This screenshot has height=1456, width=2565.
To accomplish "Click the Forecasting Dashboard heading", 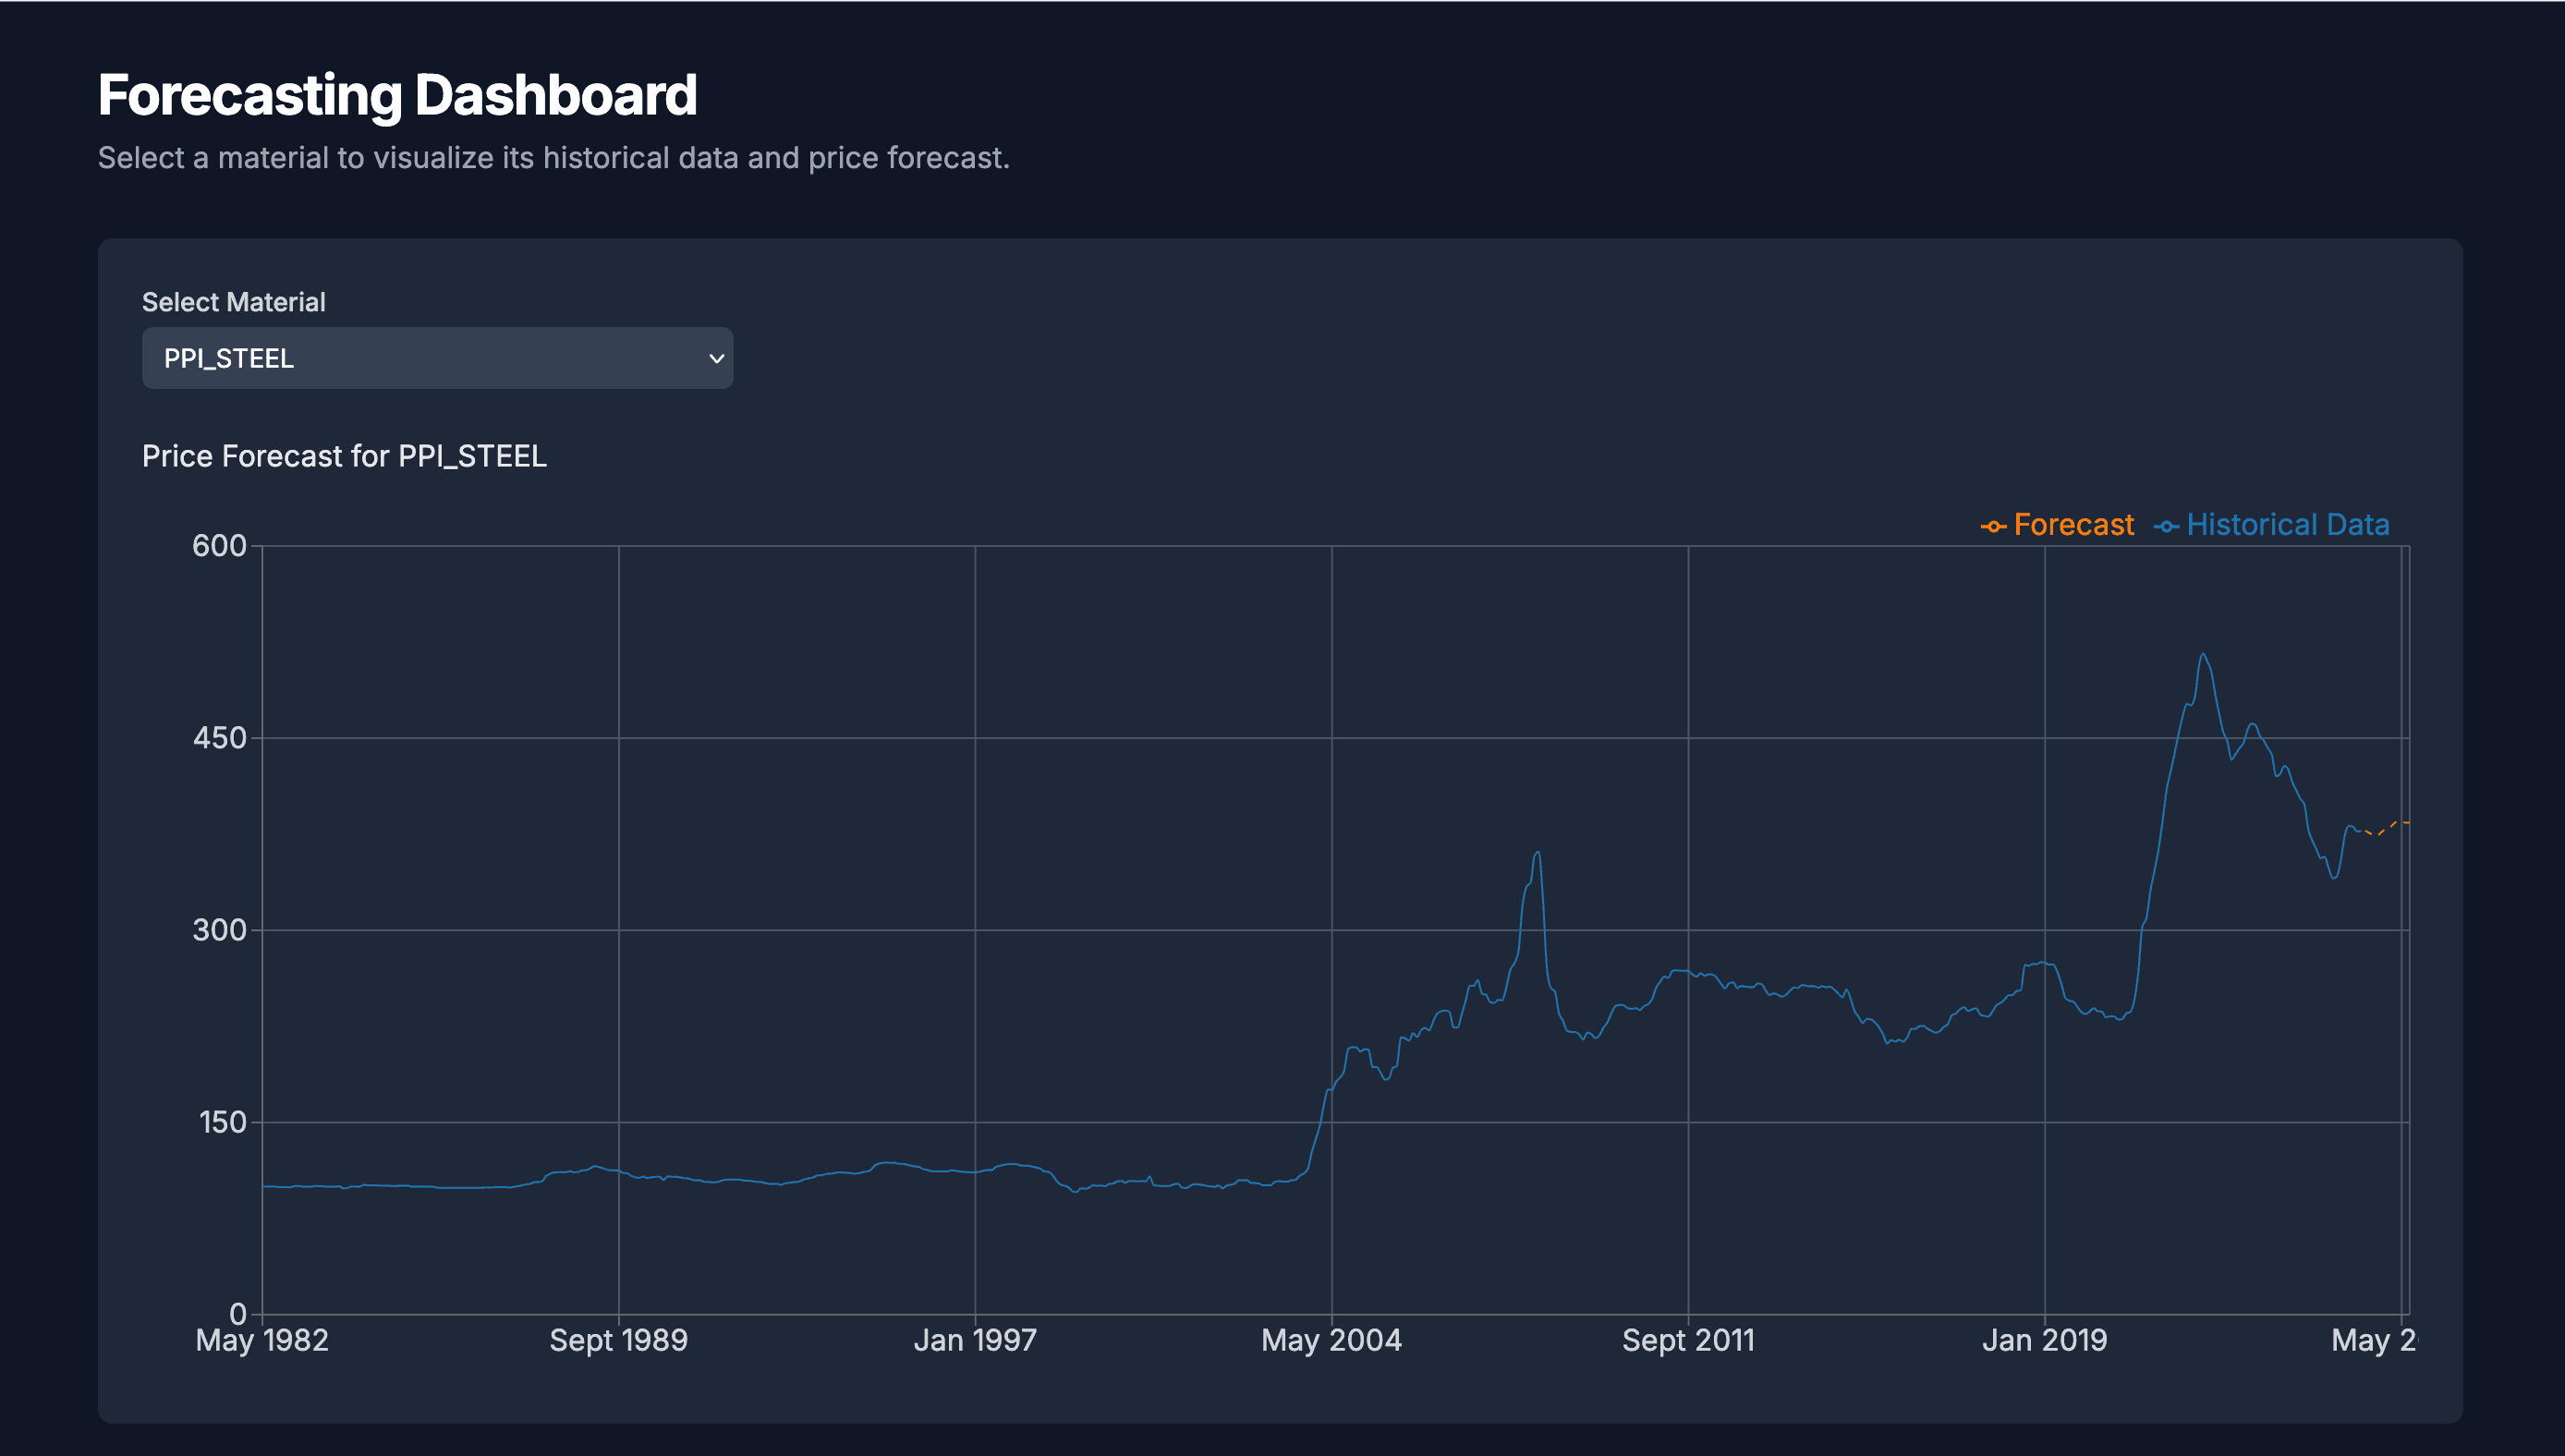I will (397, 95).
